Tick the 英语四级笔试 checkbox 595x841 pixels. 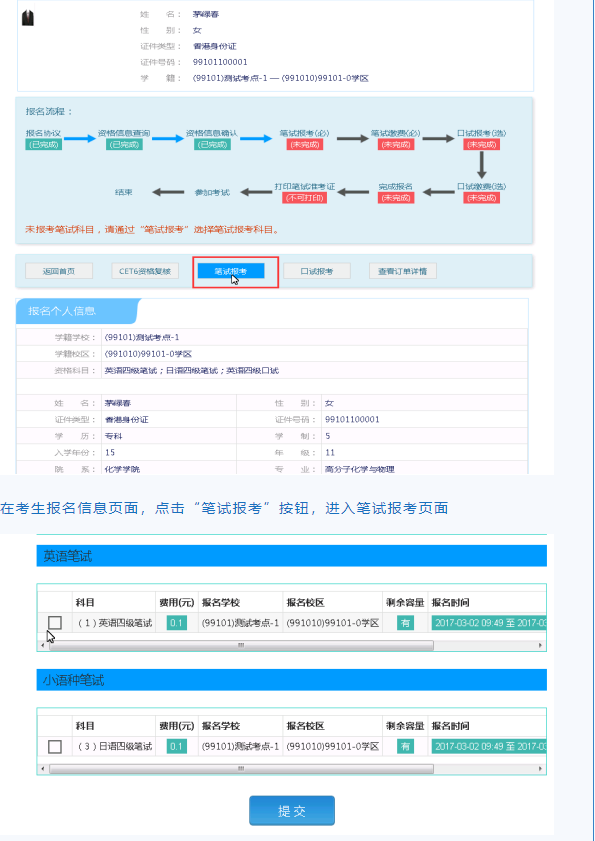[55, 623]
